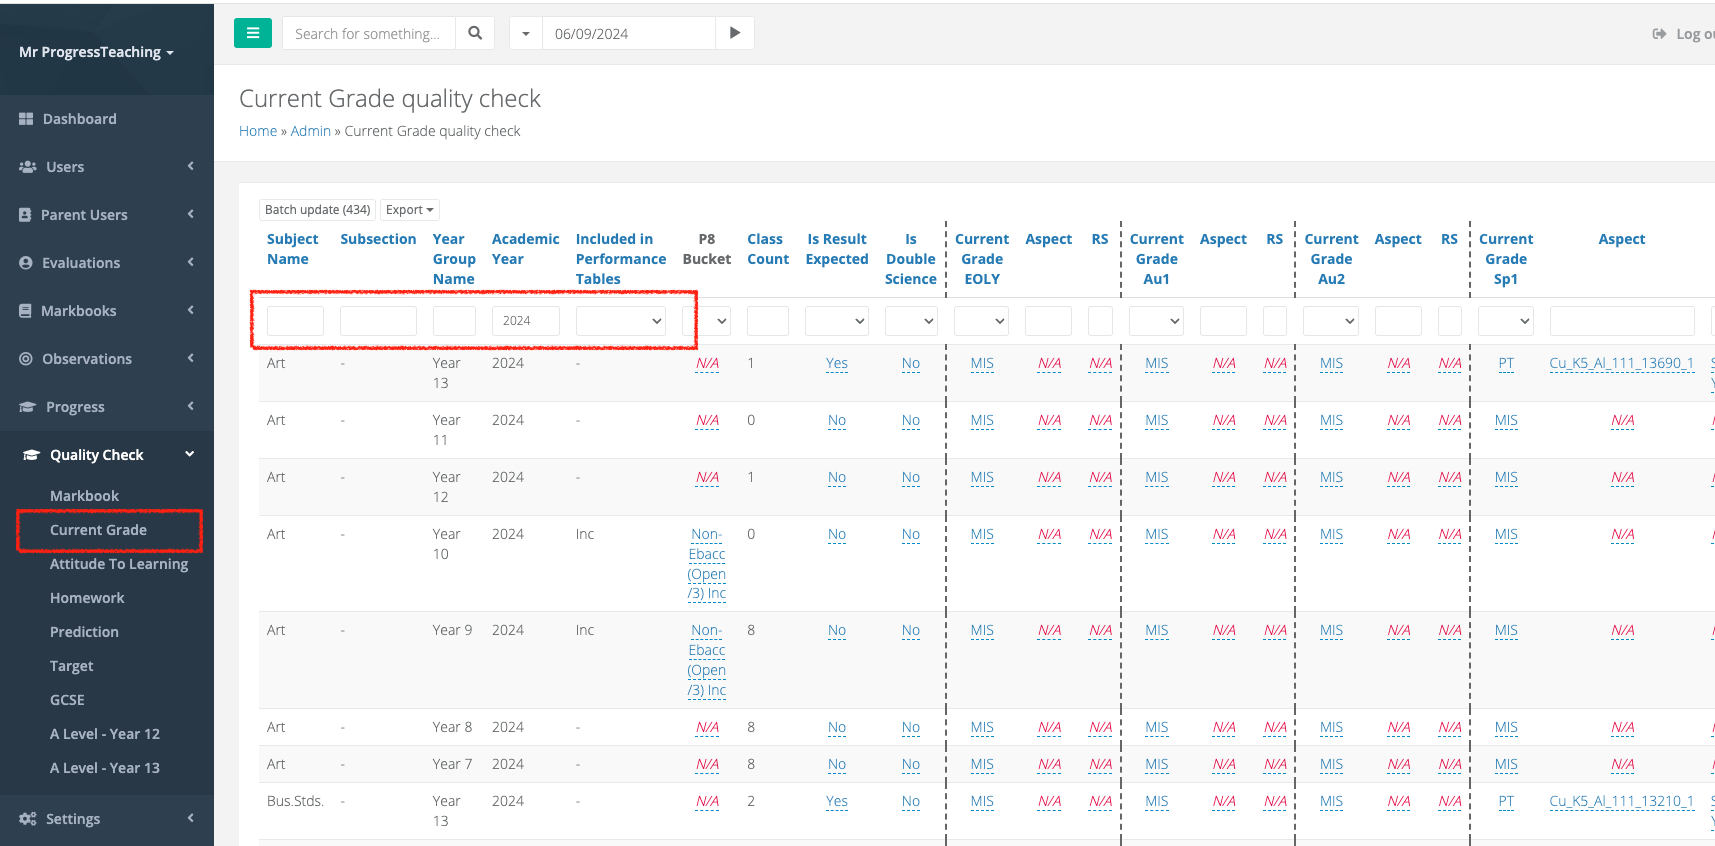Screen dimensions: 1715x846
Task: Open Prediction quality check
Action: pos(84,632)
